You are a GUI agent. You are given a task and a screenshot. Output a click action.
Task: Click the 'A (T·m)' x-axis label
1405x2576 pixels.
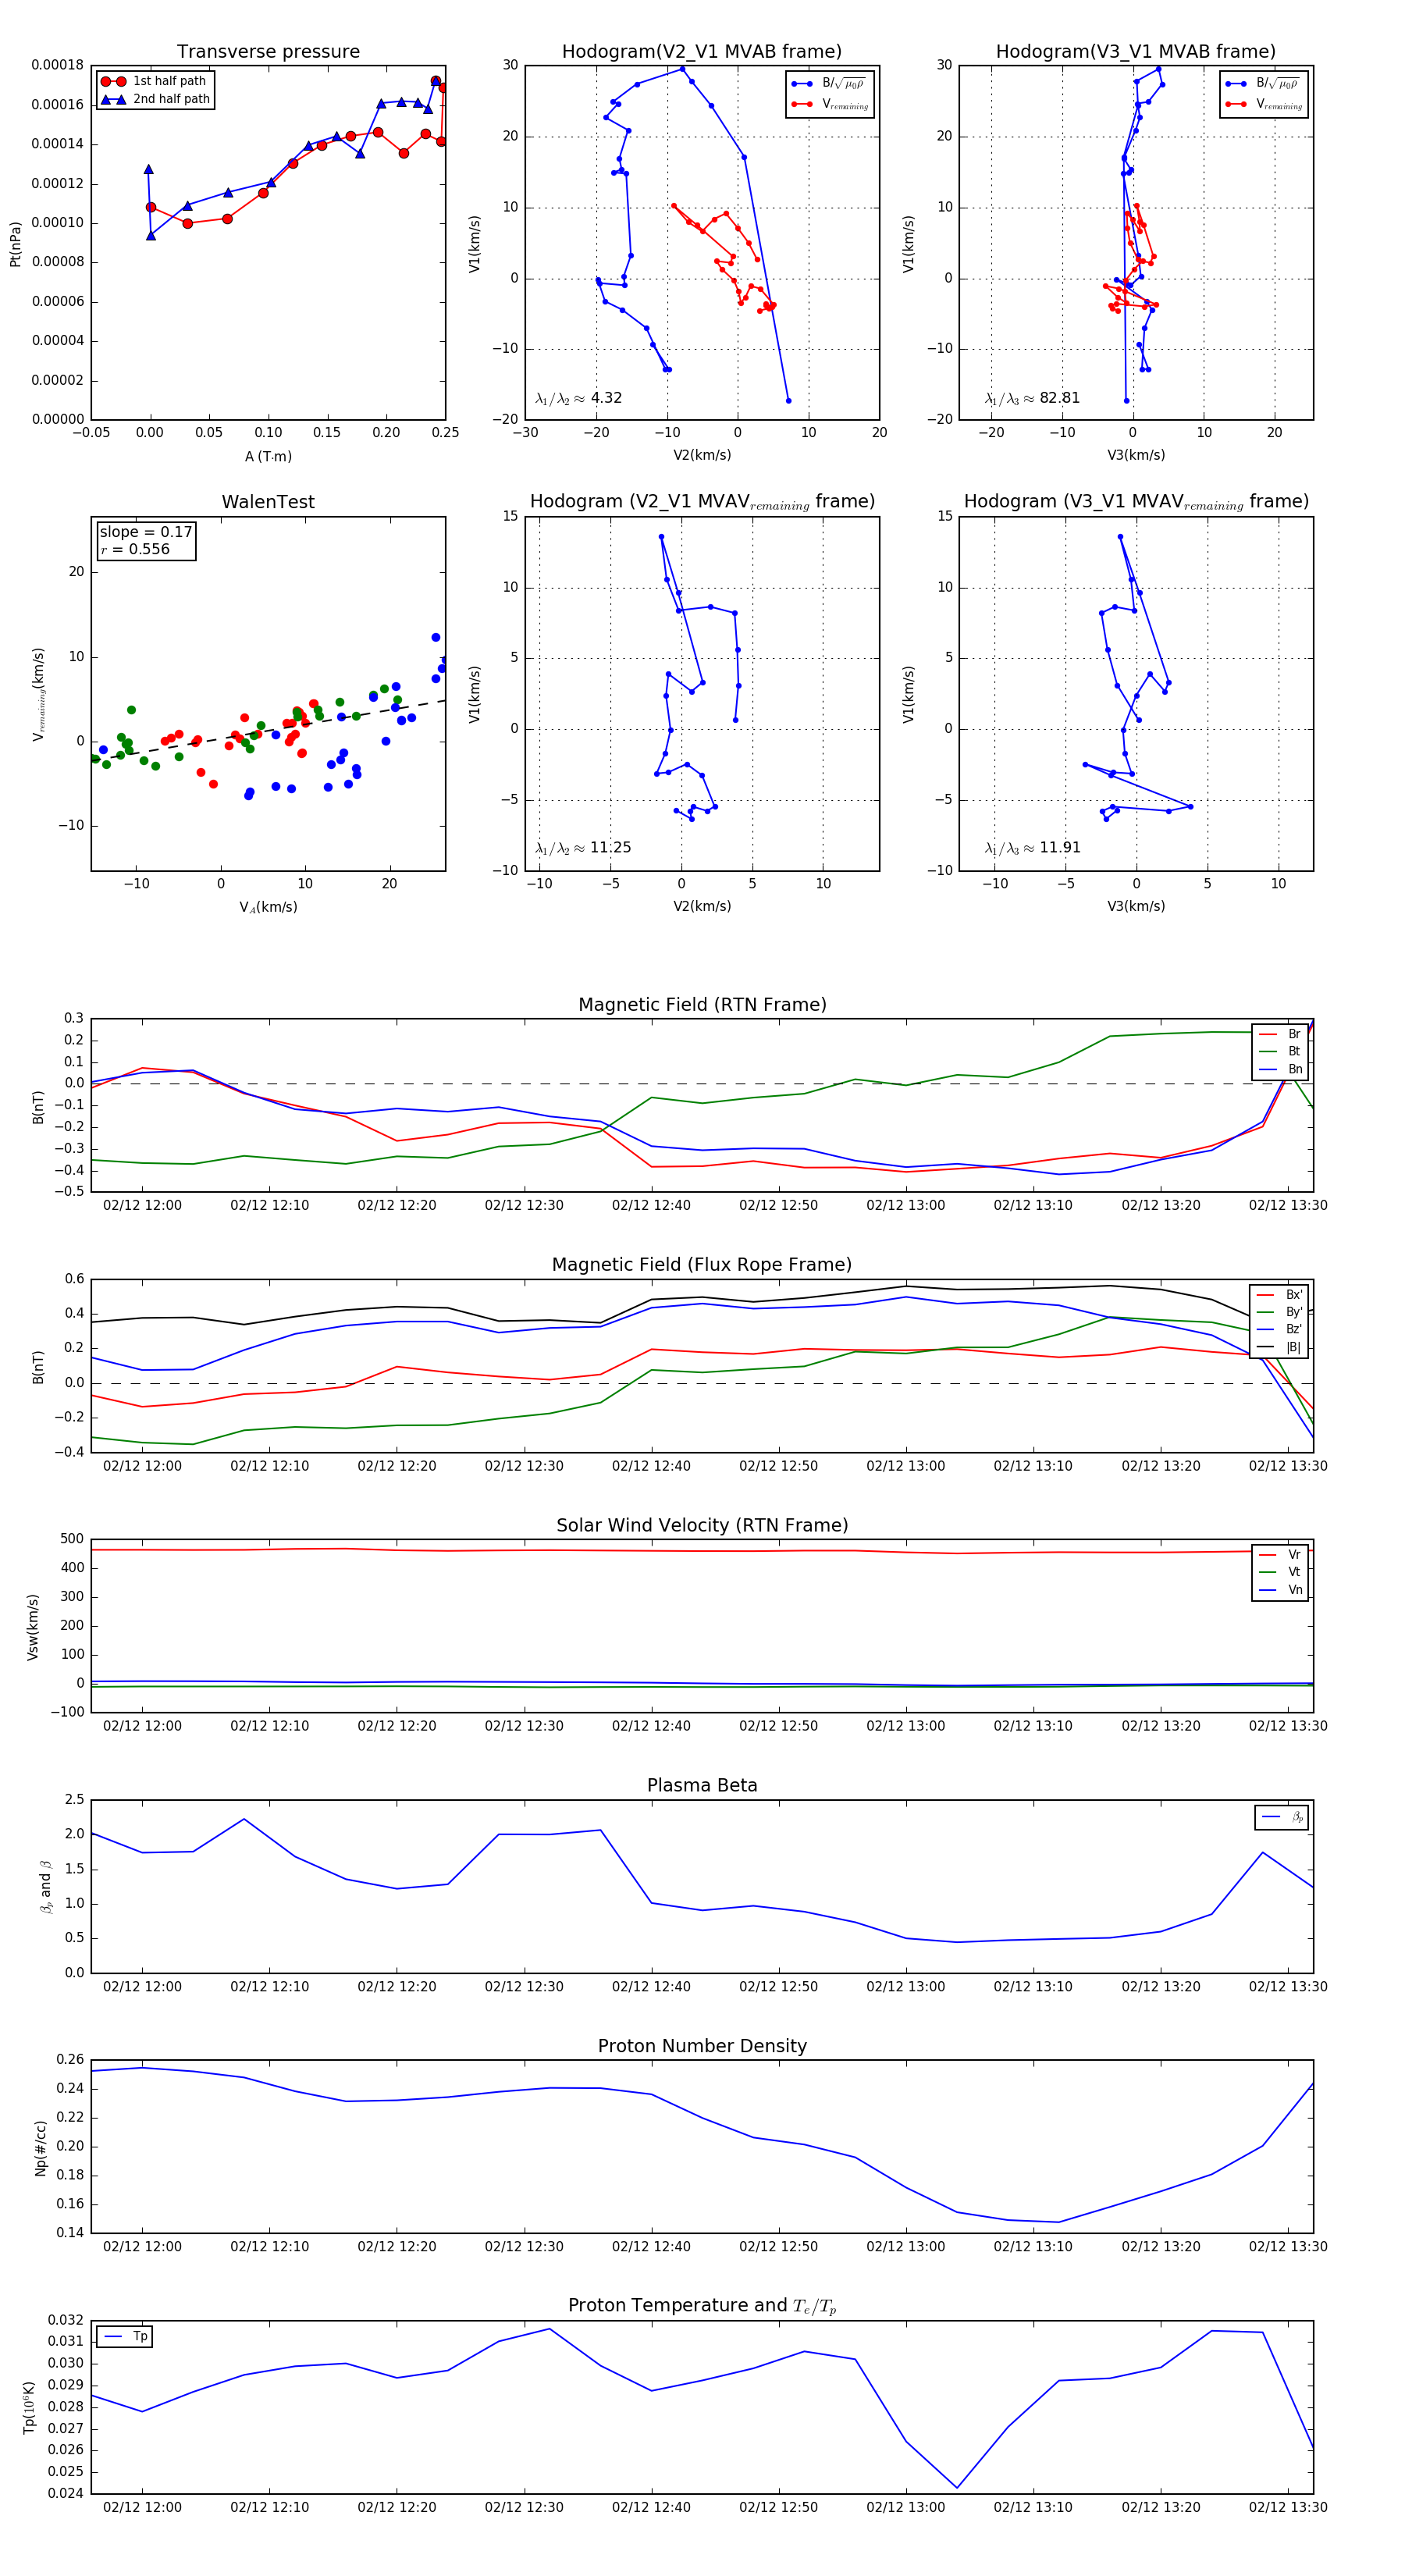pyautogui.click(x=268, y=456)
